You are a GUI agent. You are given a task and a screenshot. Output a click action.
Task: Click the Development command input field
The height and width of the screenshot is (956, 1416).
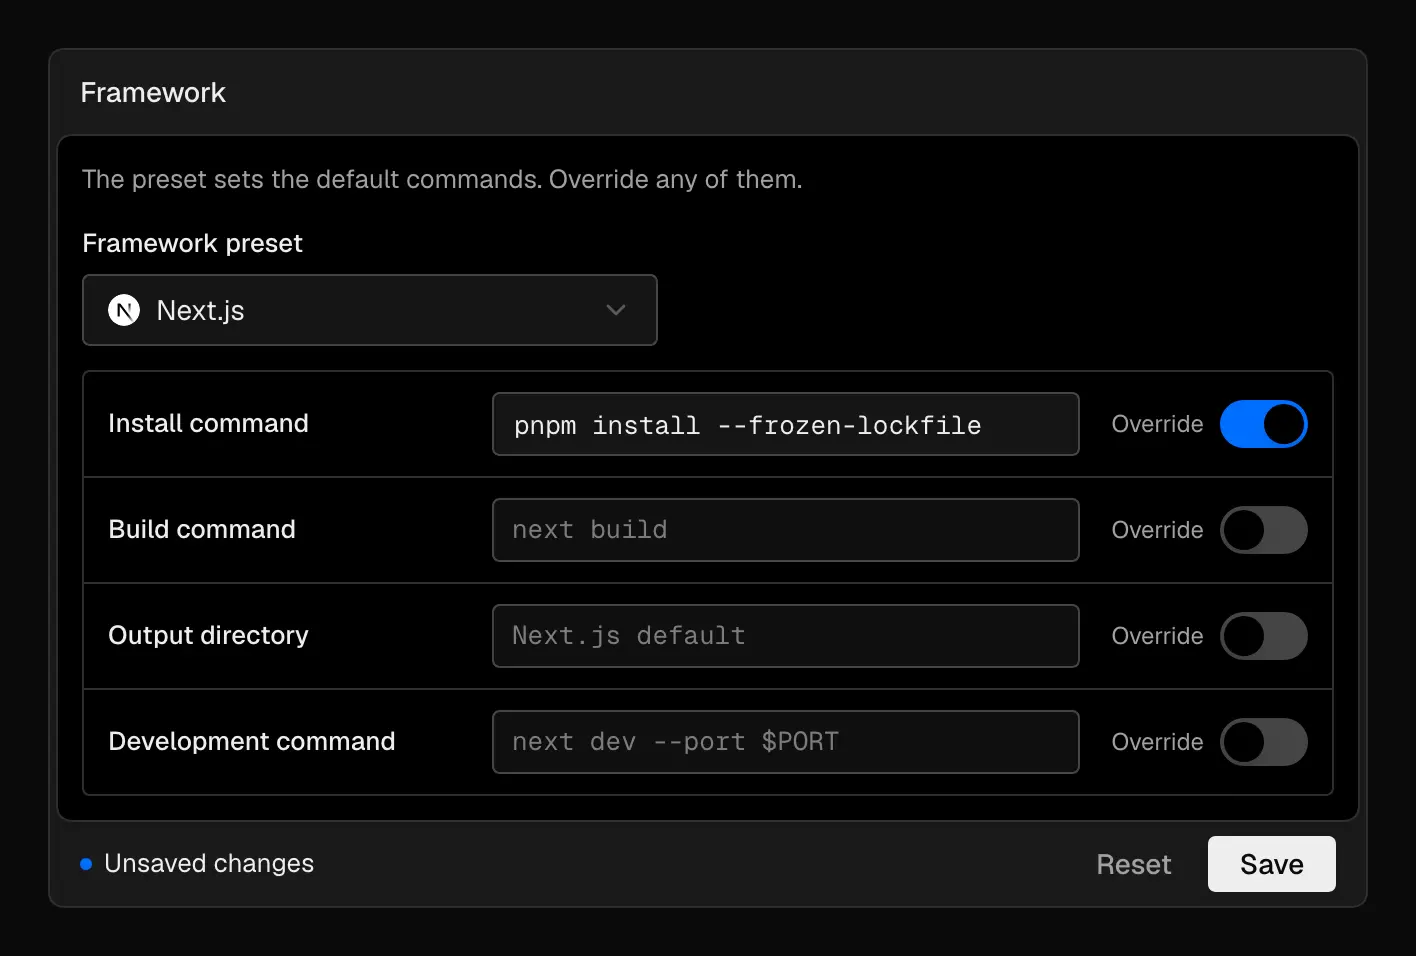click(x=786, y=742)
